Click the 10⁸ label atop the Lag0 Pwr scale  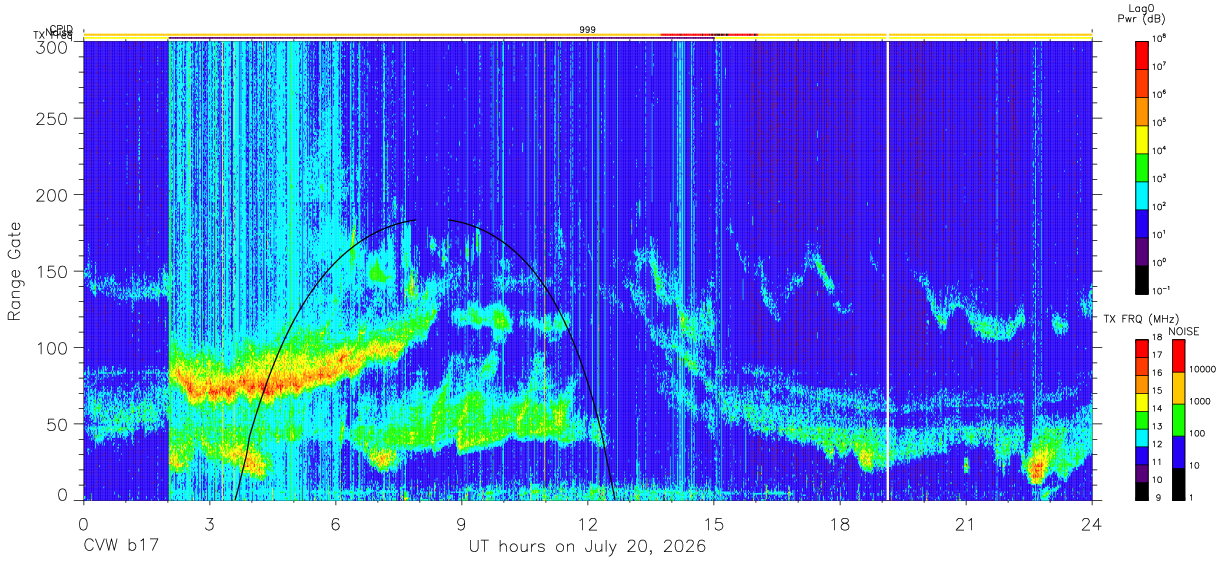[x=1159, y=37]
